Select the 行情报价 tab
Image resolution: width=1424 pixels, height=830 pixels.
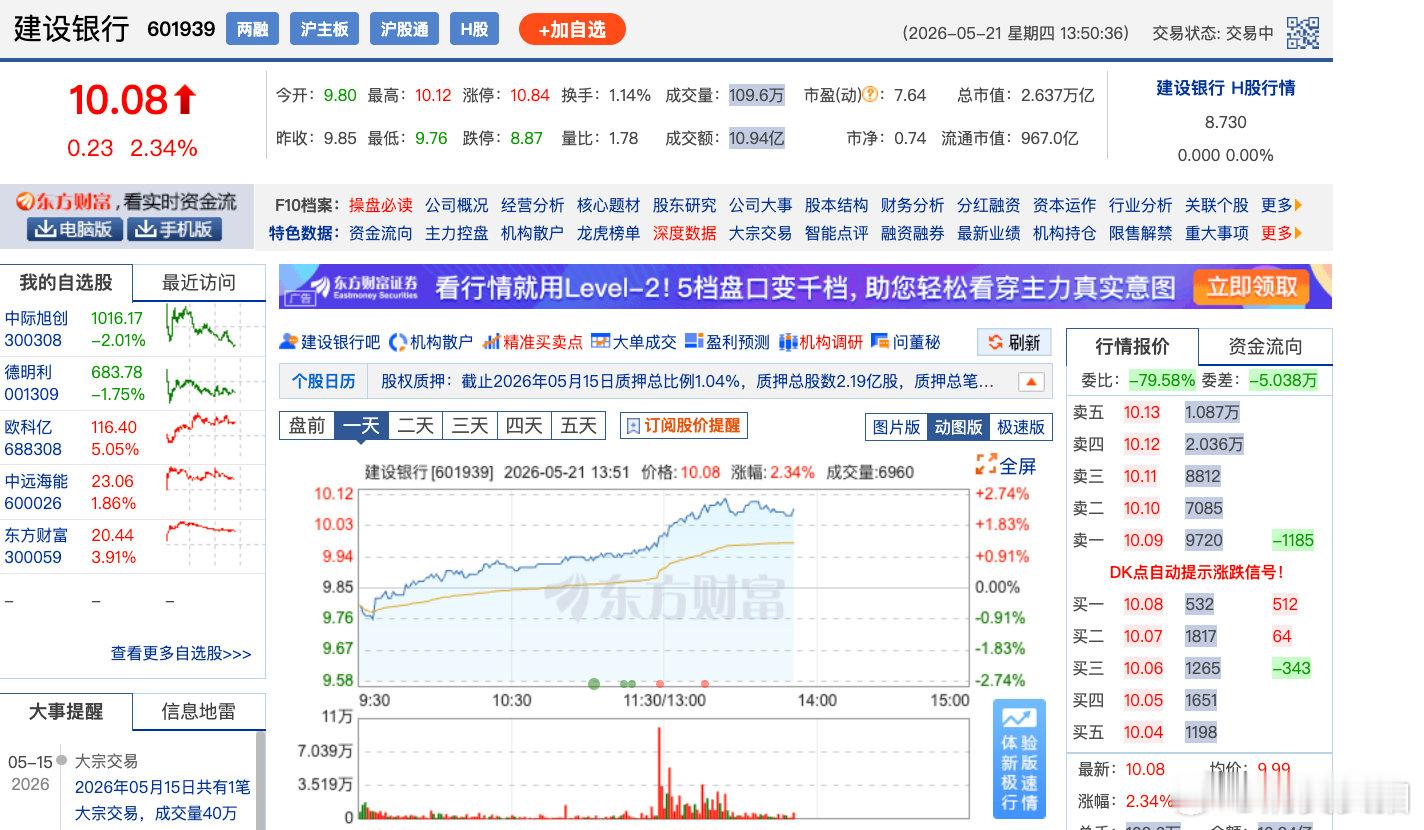tap(1132, 346)
